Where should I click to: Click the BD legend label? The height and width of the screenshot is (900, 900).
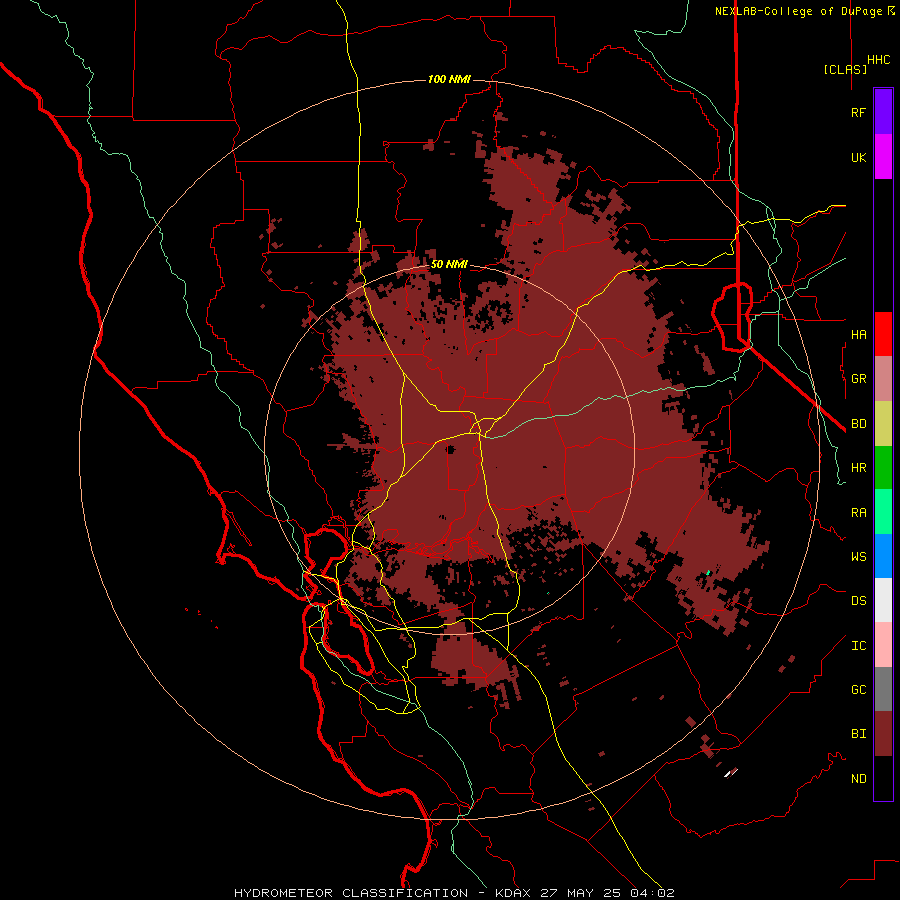pos(858,424)
